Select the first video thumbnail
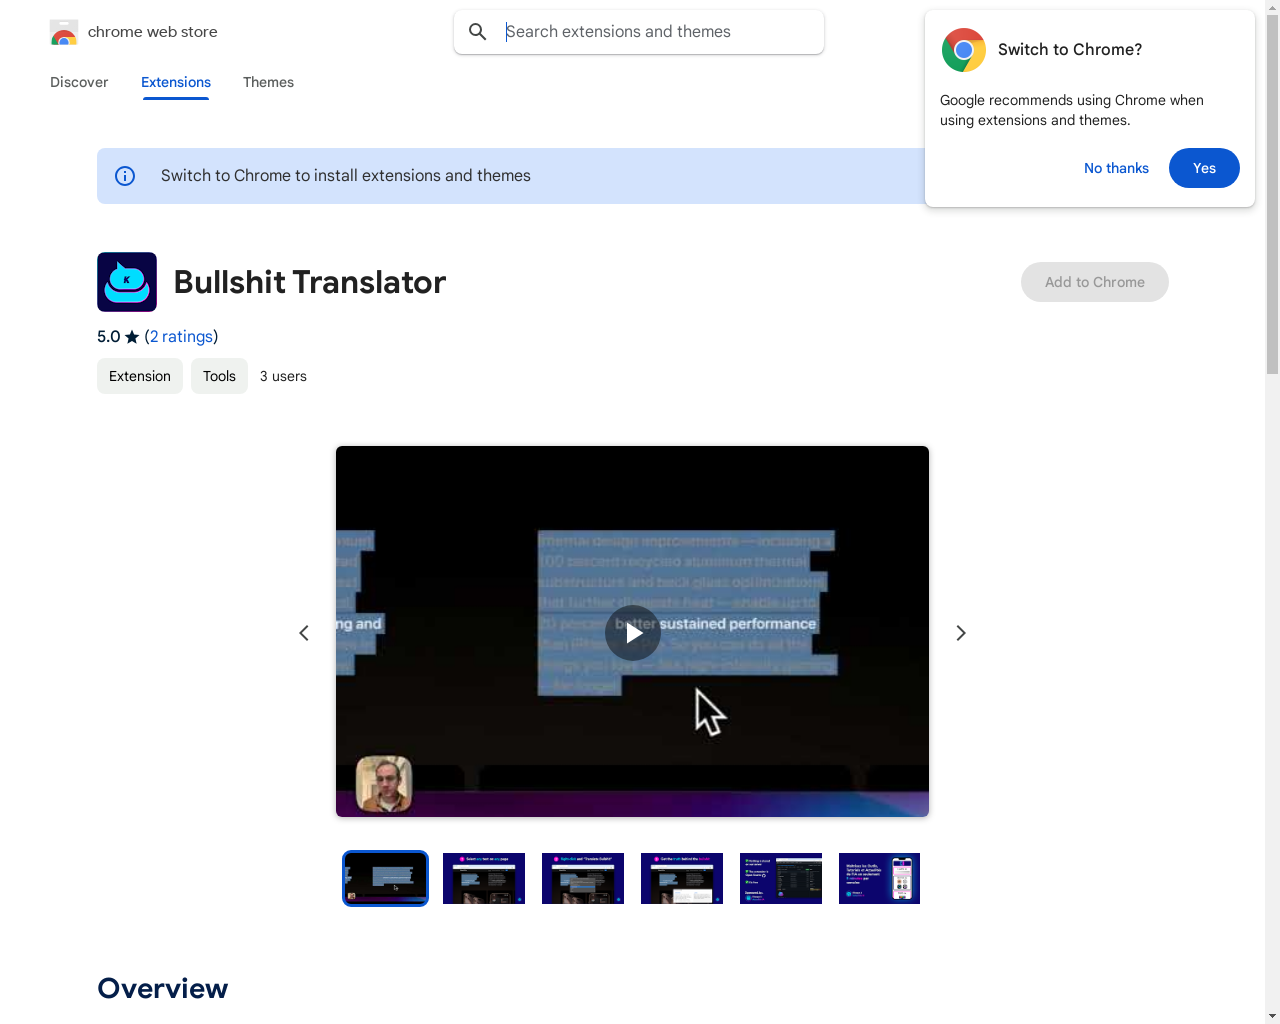Viewport: 1280px width, 1024px height. pyautogui.click(x=385, y=878)
